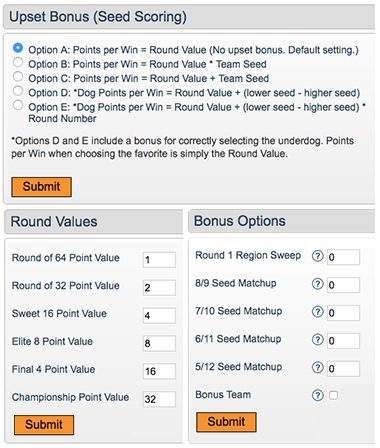Click the Championship Point Value input
Screen dimensions: 380x448
click(159, 399)
